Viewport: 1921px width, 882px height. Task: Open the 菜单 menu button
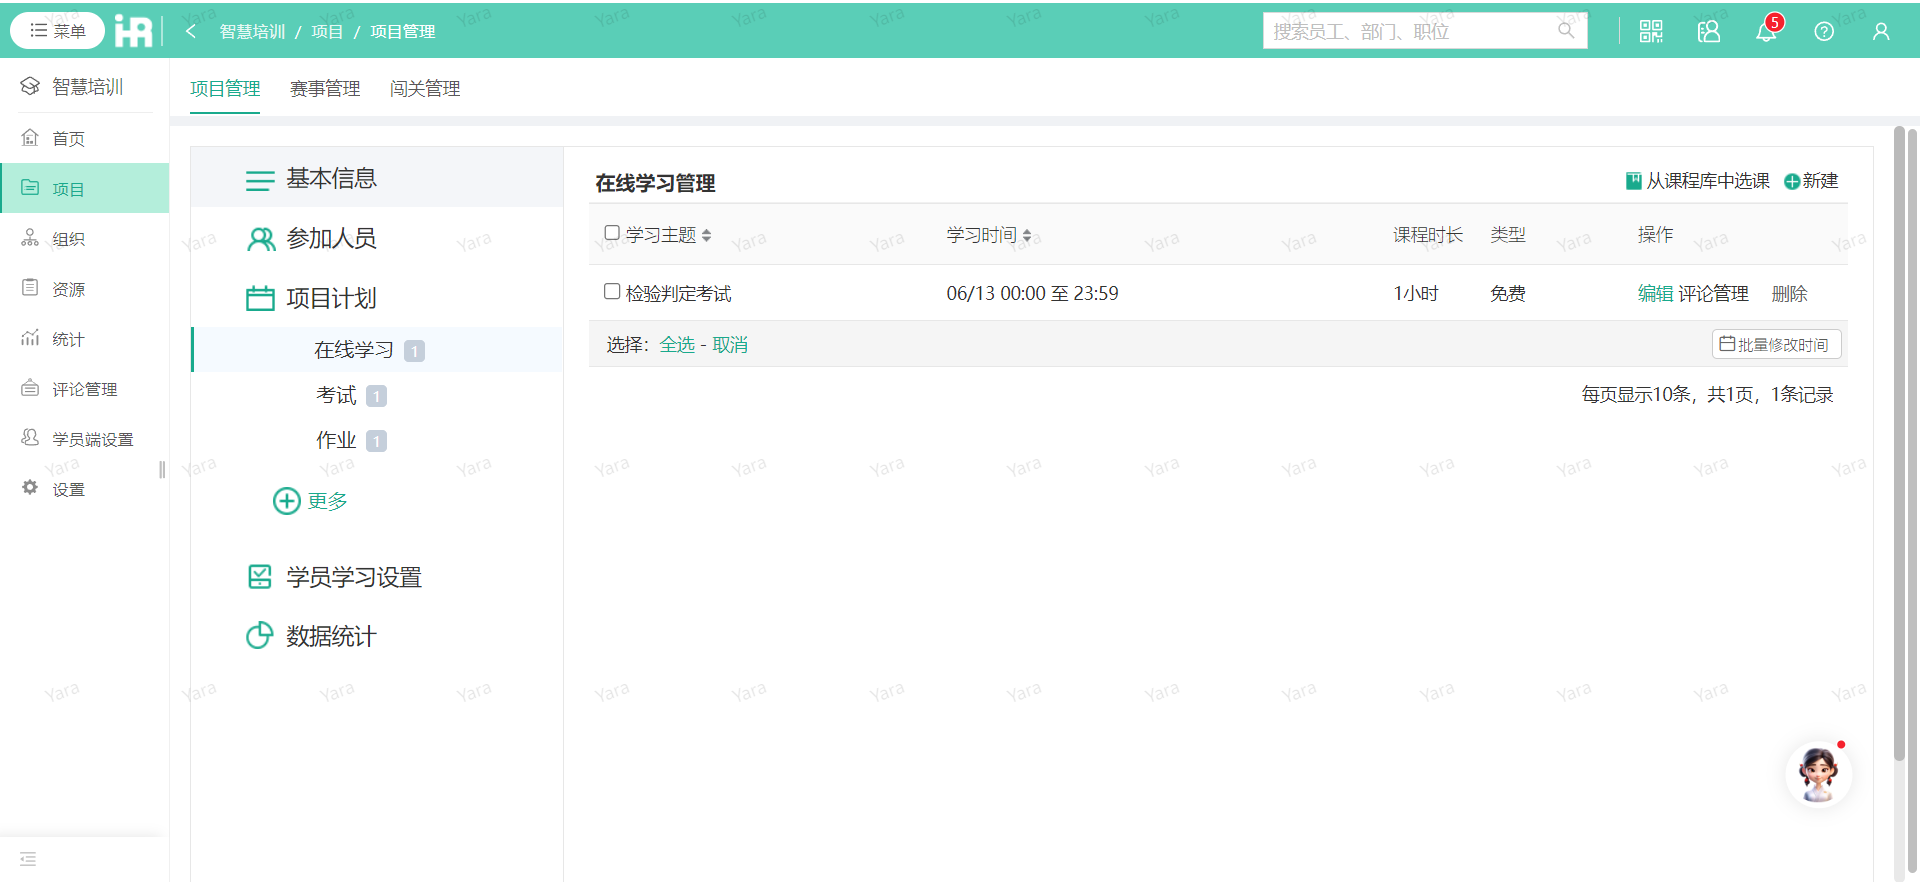(x=58, y=31)
